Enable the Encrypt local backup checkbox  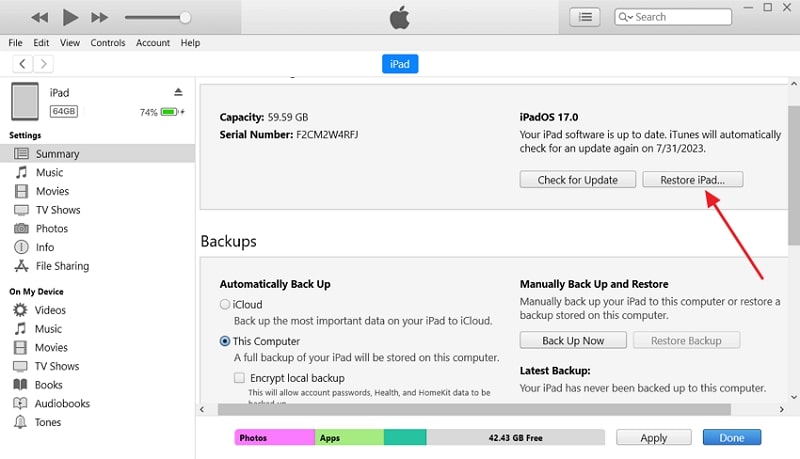(239, 378)
